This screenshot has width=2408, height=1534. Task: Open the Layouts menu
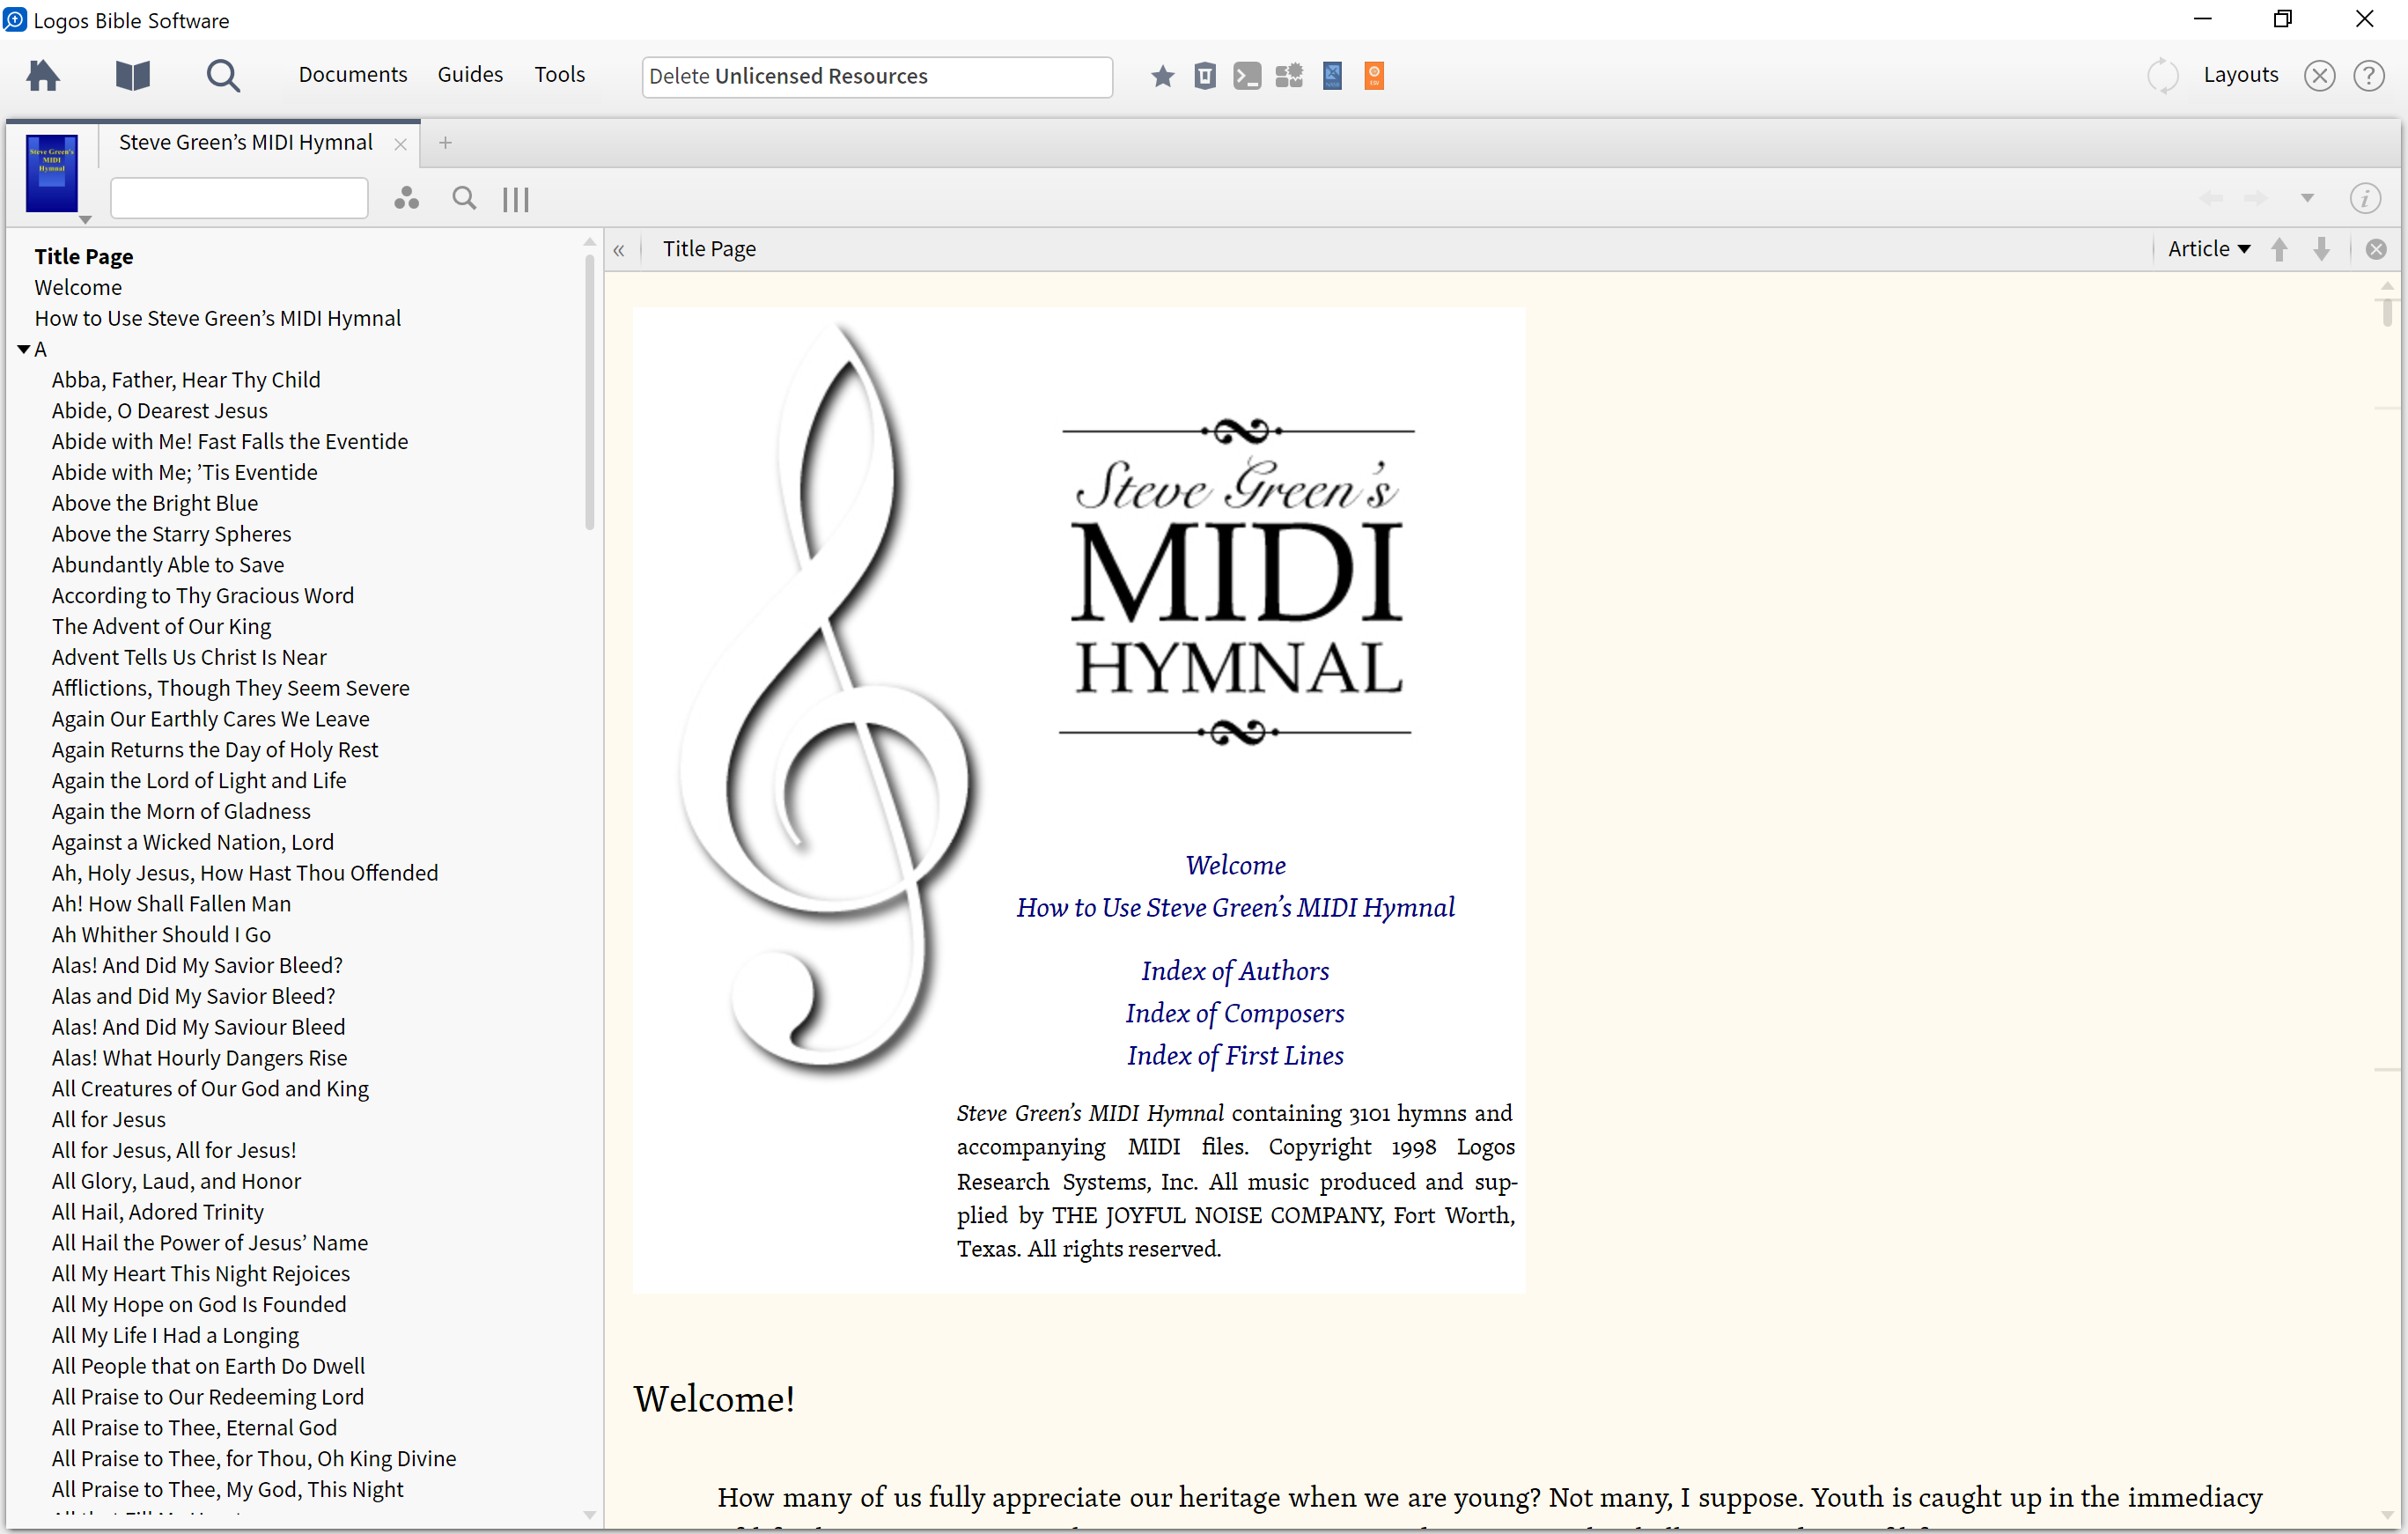[2240, 75]
